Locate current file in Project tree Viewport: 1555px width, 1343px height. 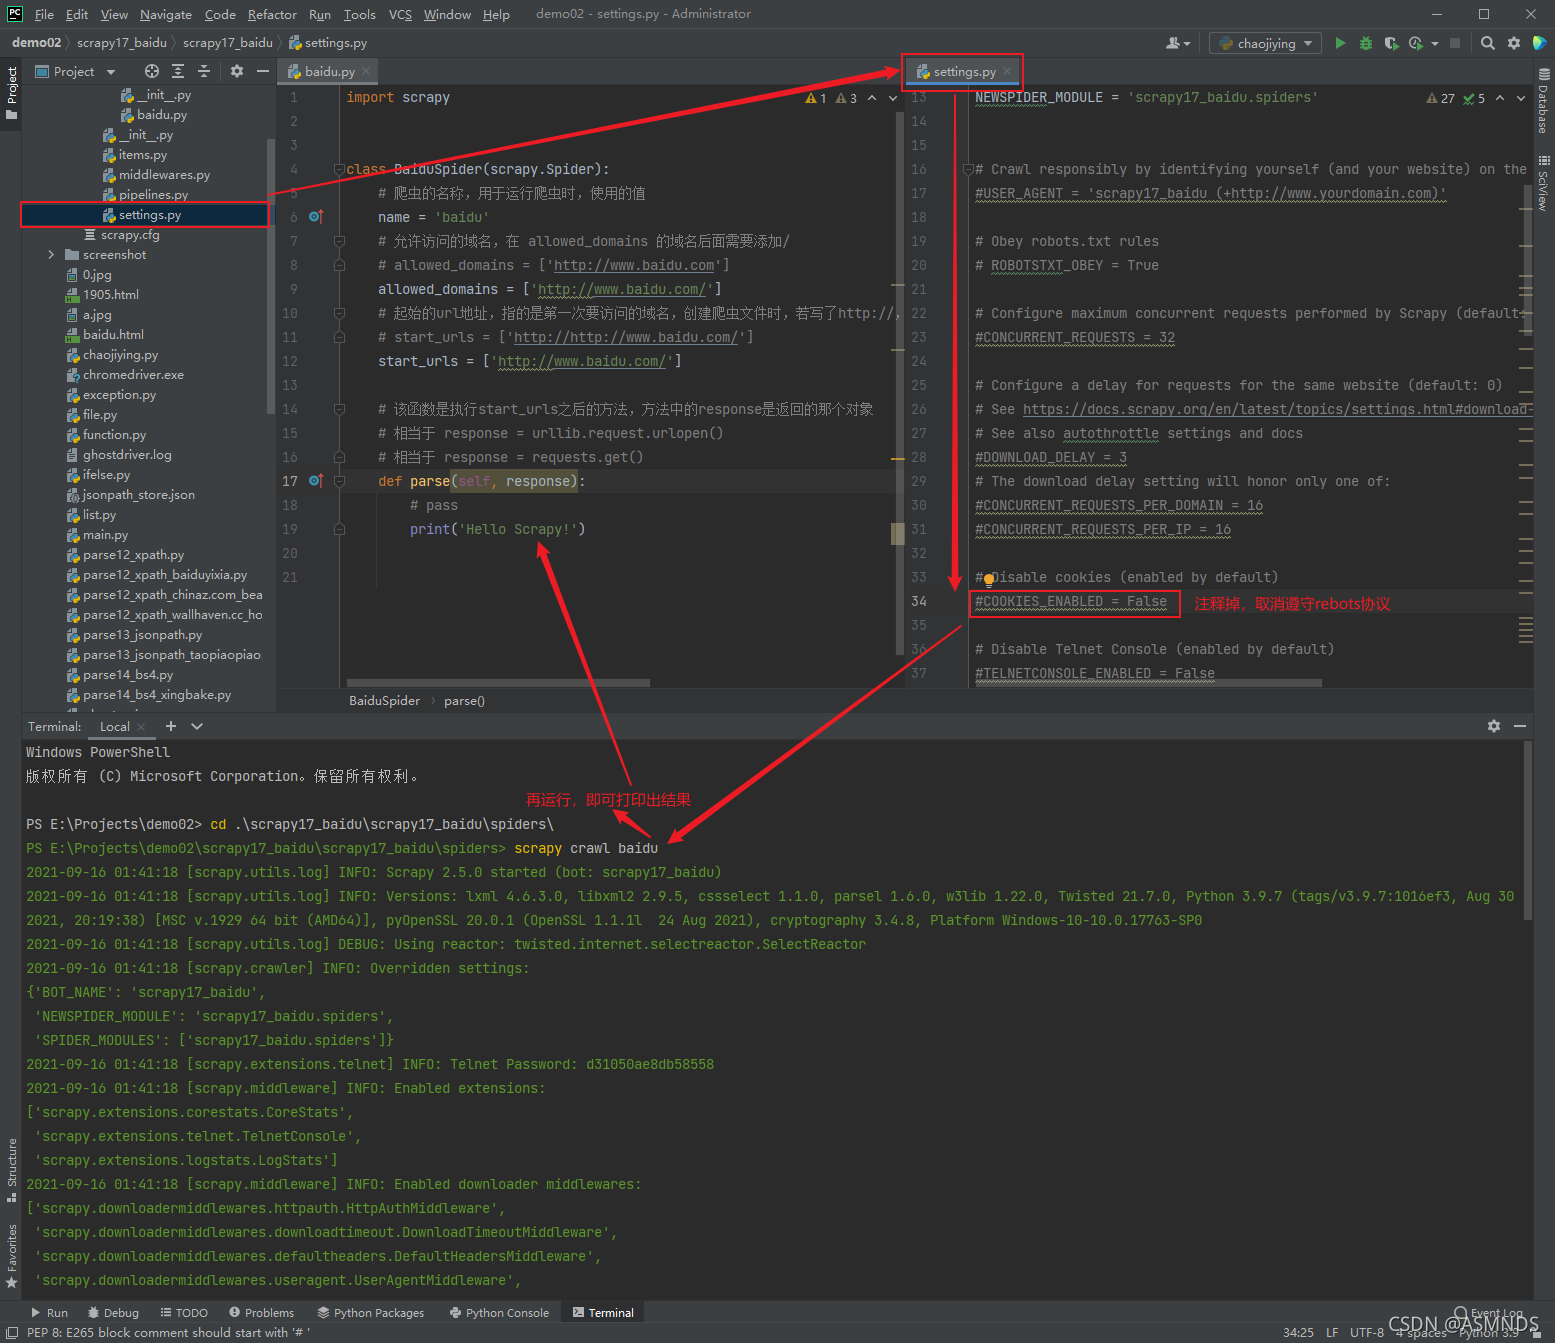click(152, 71)
